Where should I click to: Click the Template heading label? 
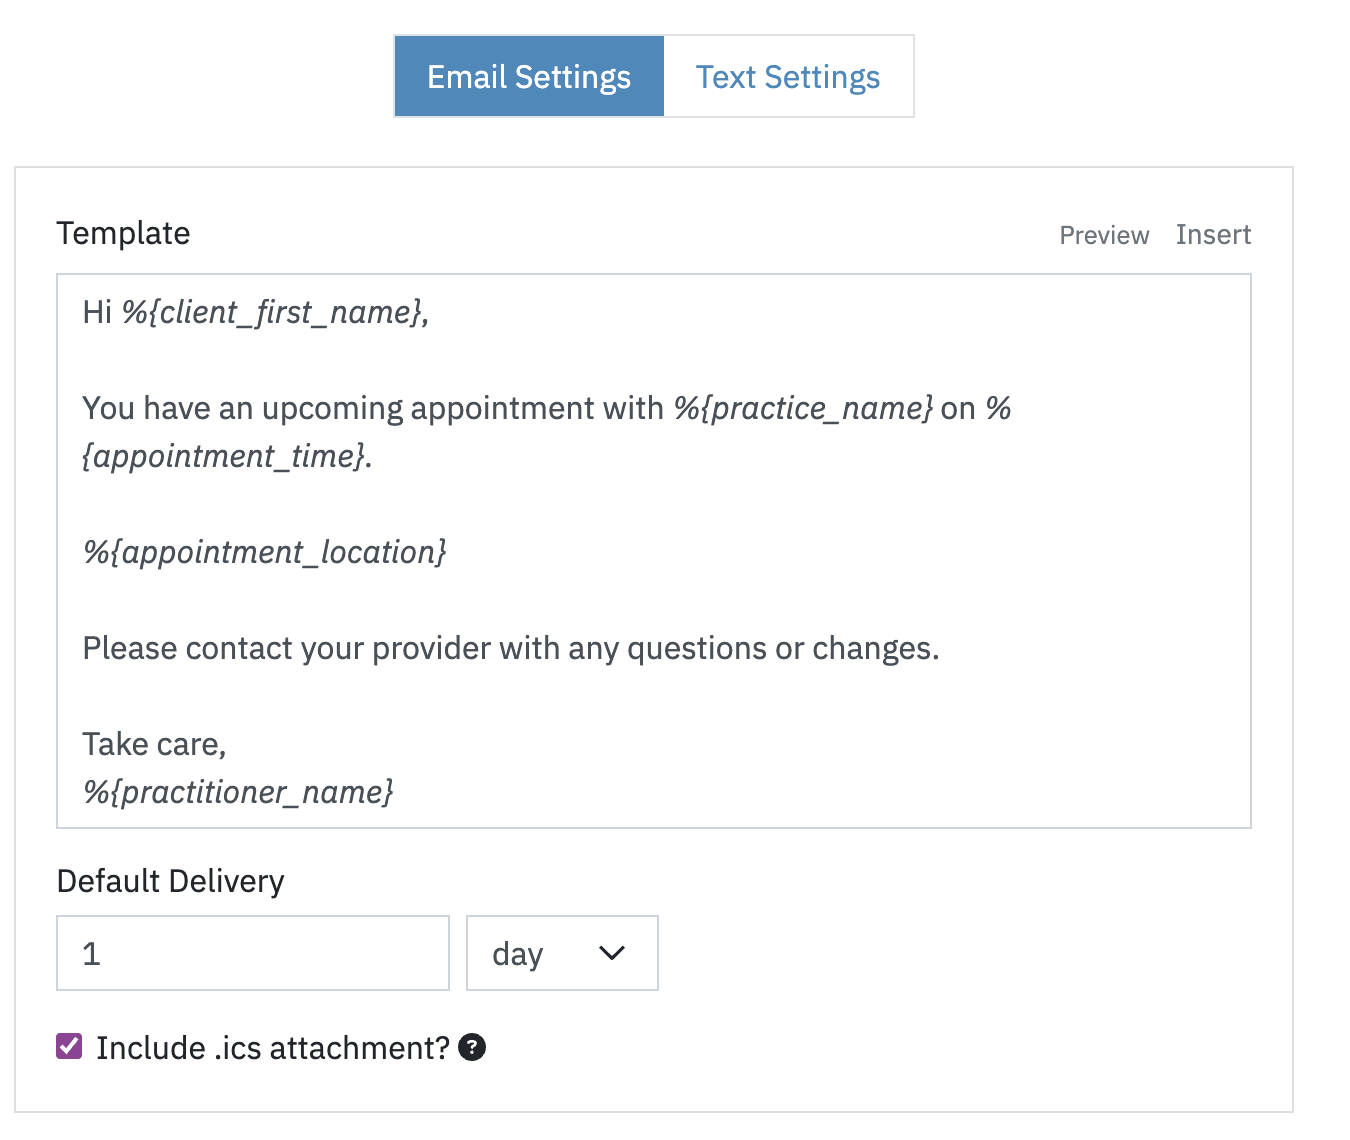124,233
